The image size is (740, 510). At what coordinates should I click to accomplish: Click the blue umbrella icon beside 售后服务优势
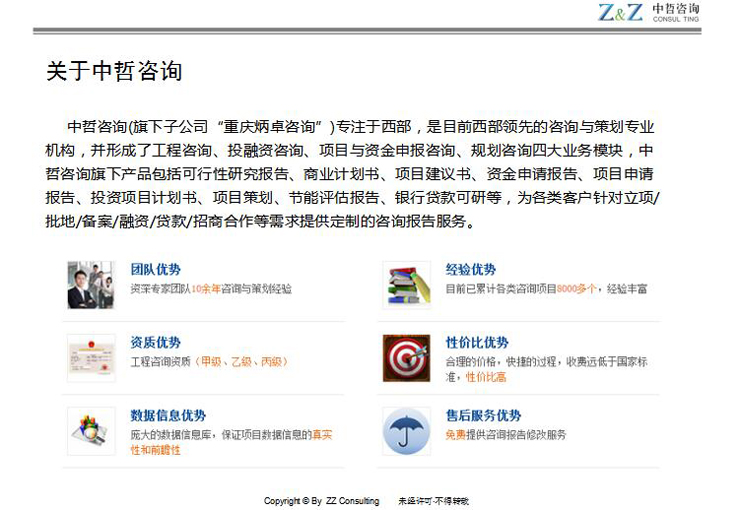click(406, 431)
